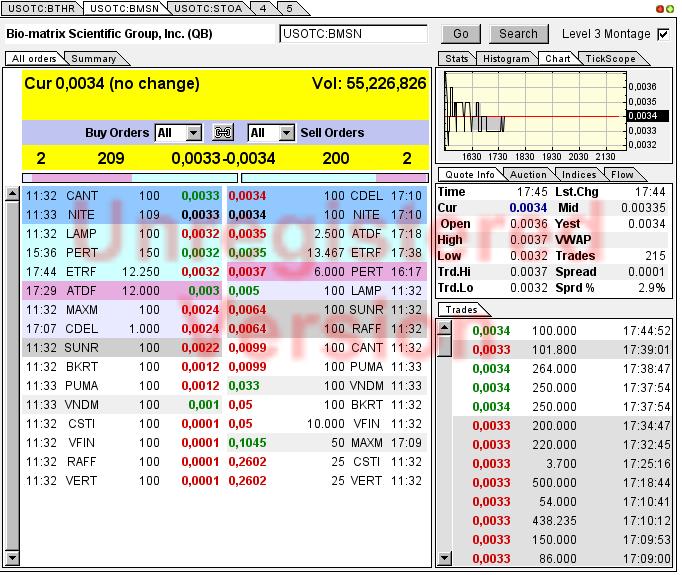Image resolution: width=682 pixels, height=575 pixels.
Task: Select the ETRF sell order of 13.467
Action: (x=327, y=253)
